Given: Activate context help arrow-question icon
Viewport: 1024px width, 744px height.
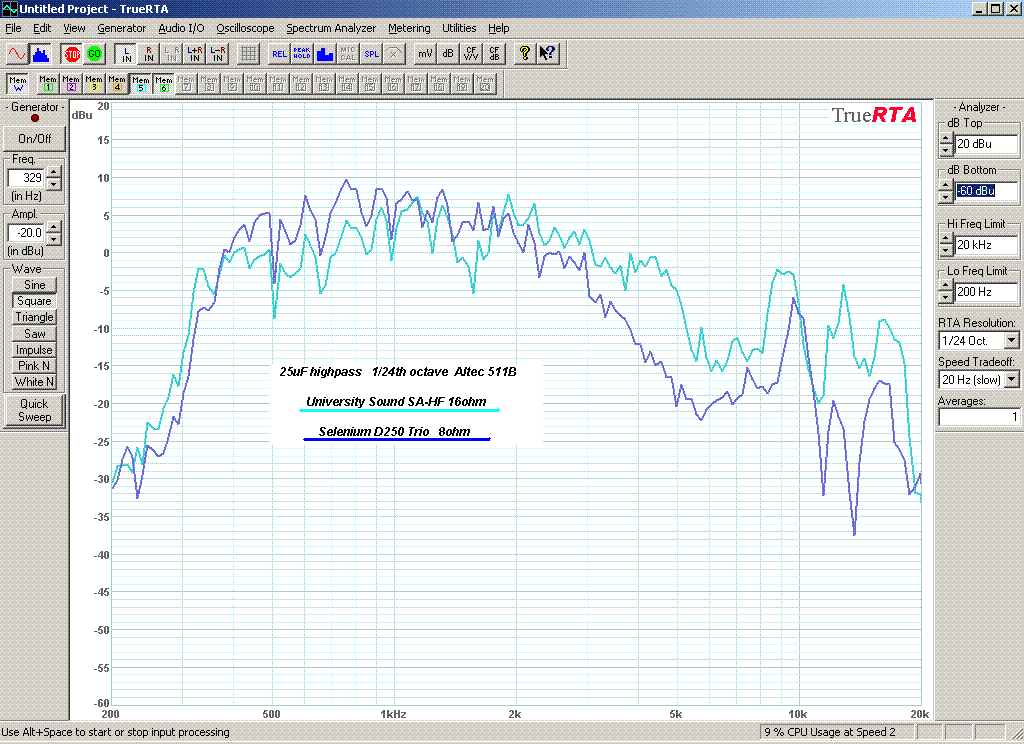Looking at the screenshot, I should (547, 54).
